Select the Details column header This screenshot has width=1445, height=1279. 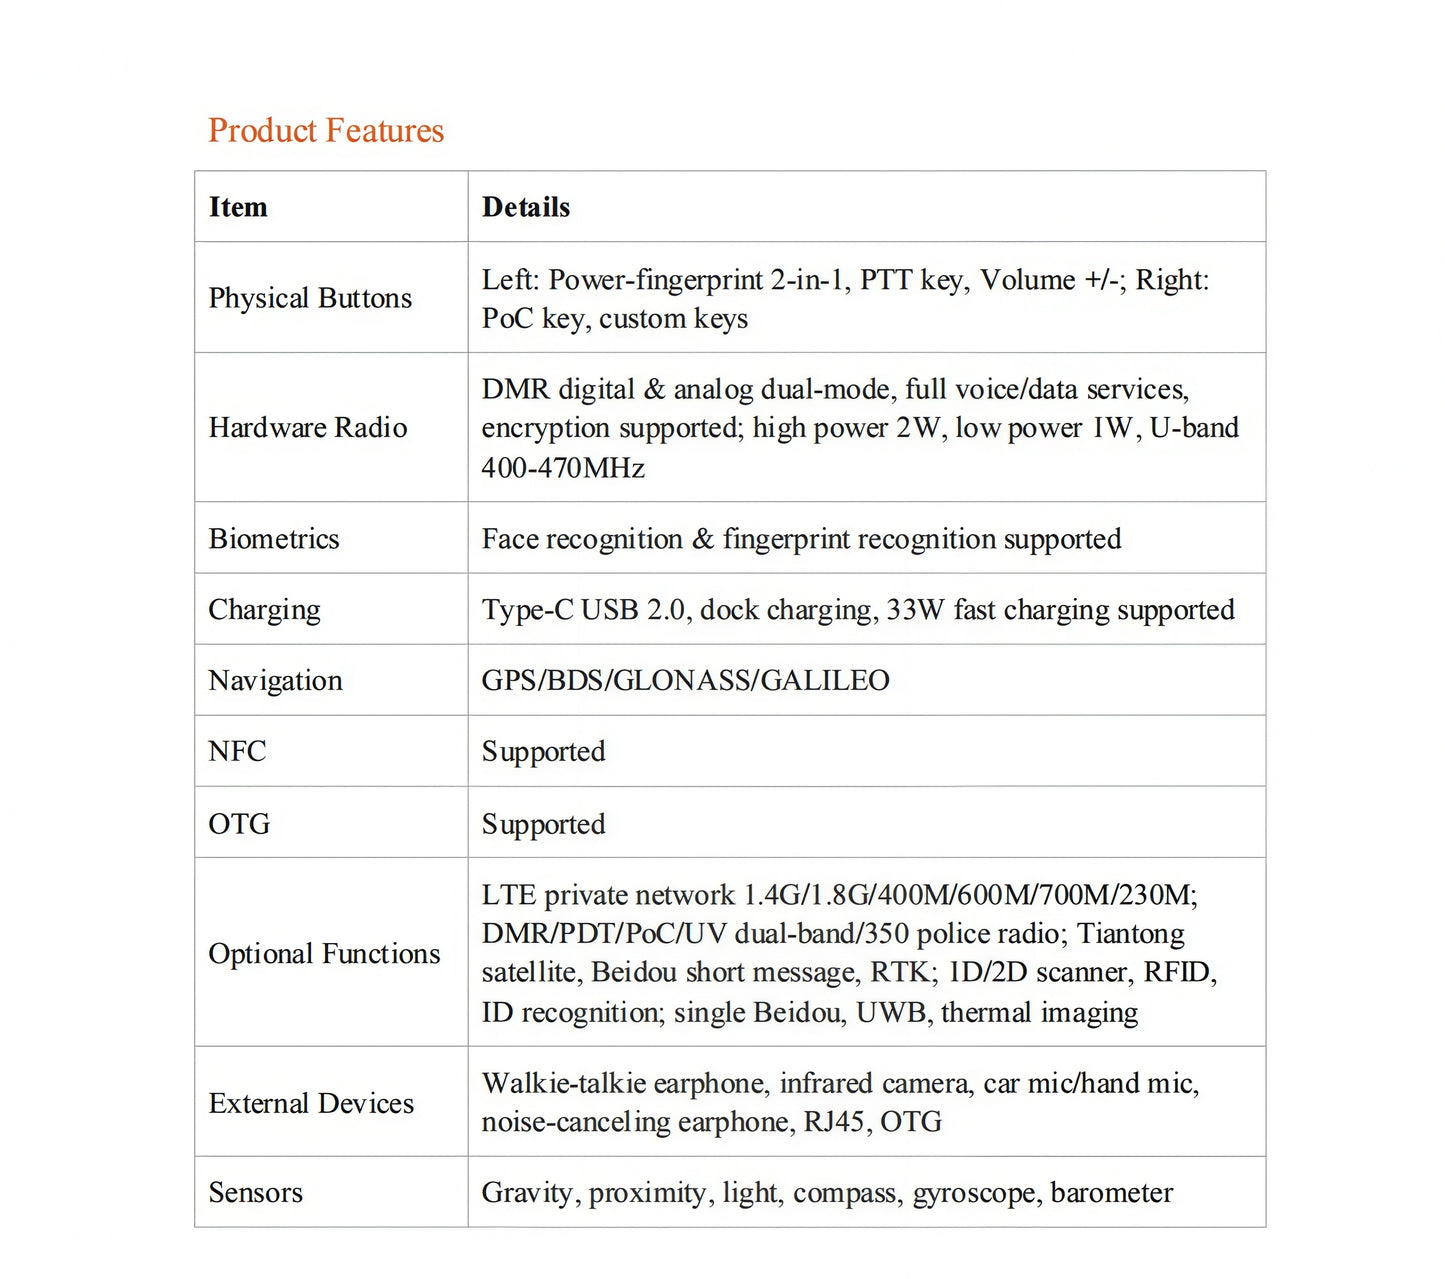pos(526,207)
